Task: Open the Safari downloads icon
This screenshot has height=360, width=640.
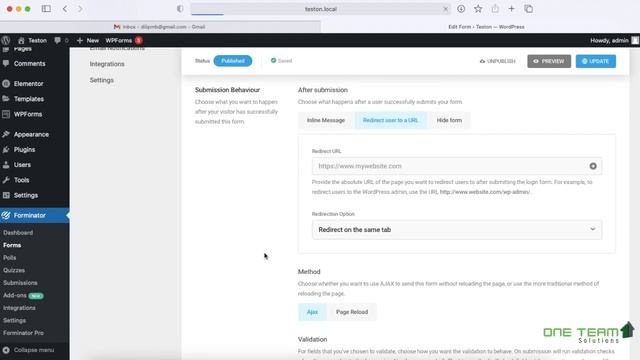Action: (x=461, y=9)
